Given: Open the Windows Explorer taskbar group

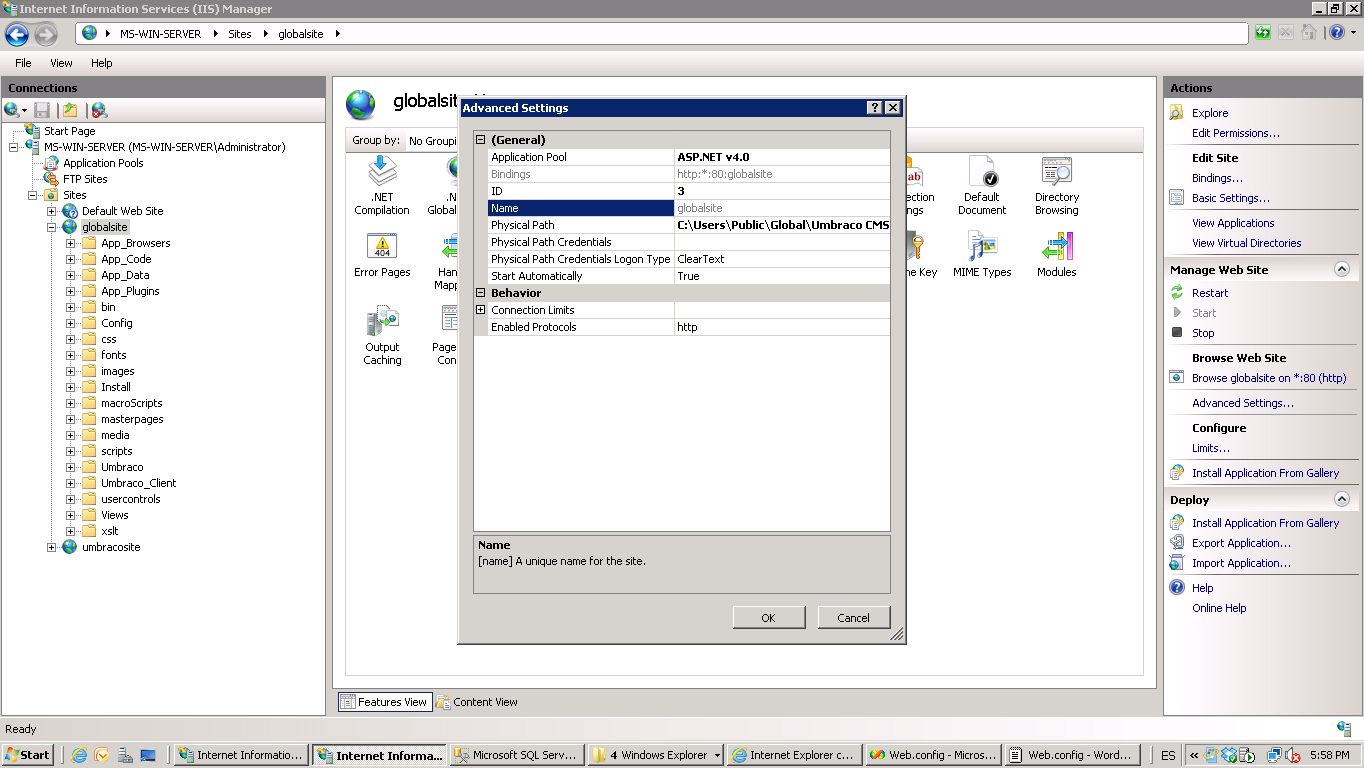Looking at the screenshot, I should pos(657,755).
